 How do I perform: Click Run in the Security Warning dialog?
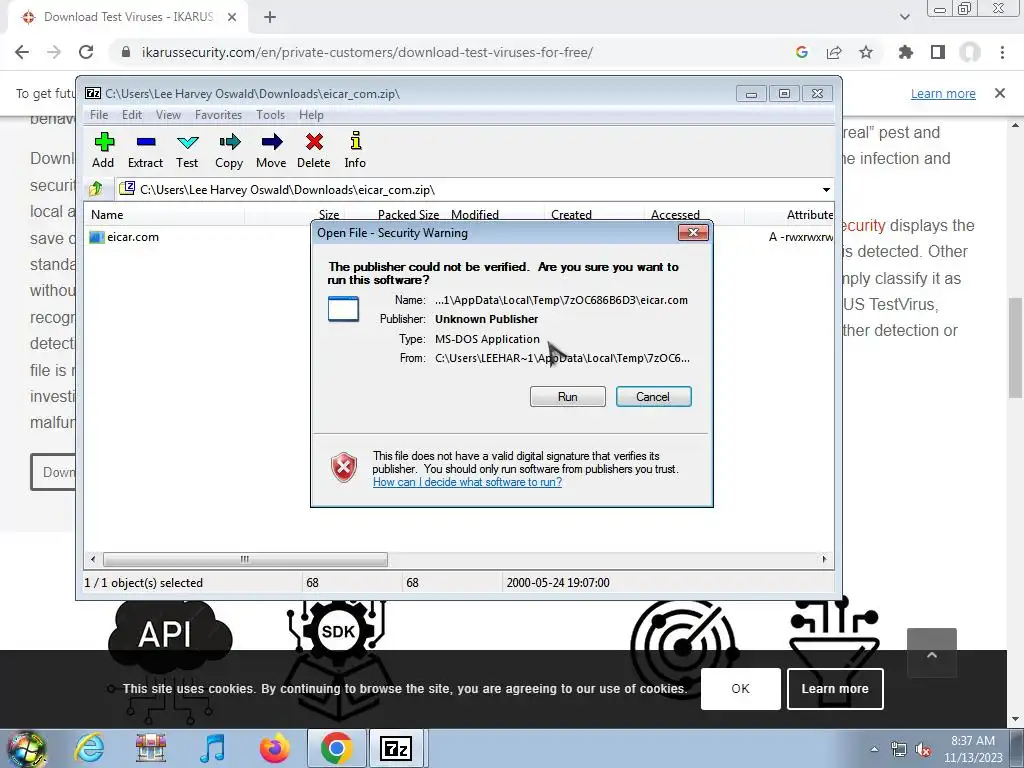point(568,396)
